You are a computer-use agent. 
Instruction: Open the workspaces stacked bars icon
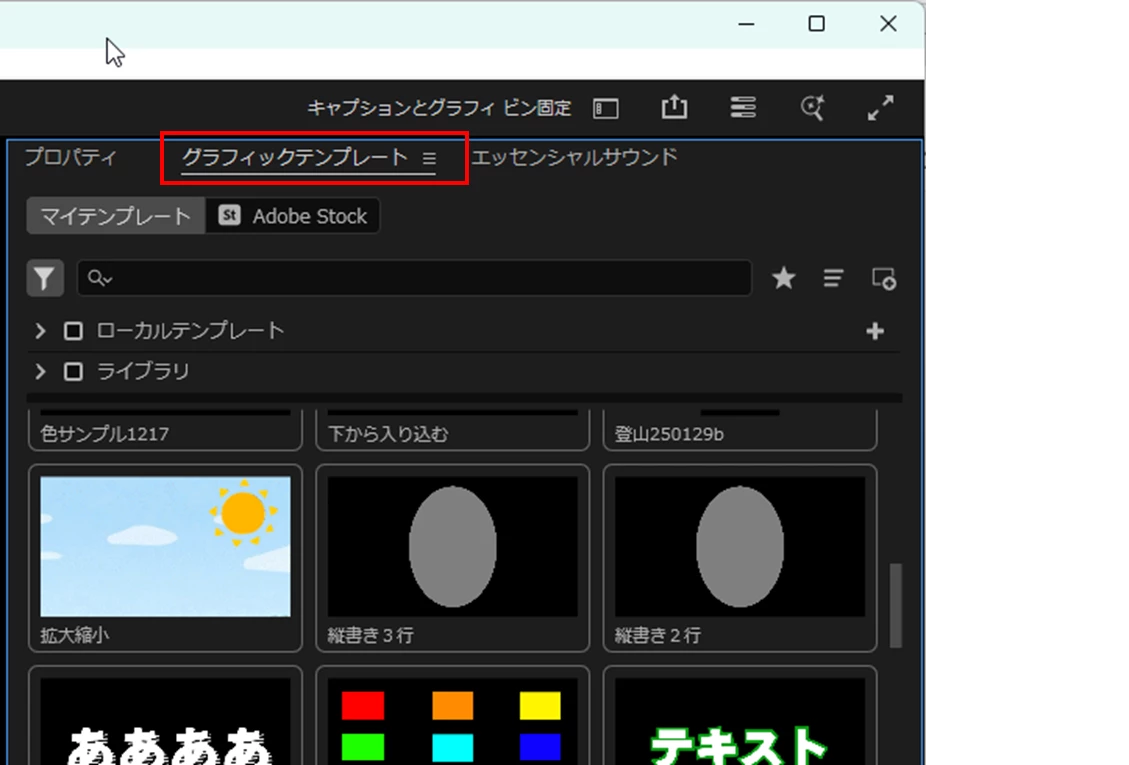click(742, 107)
